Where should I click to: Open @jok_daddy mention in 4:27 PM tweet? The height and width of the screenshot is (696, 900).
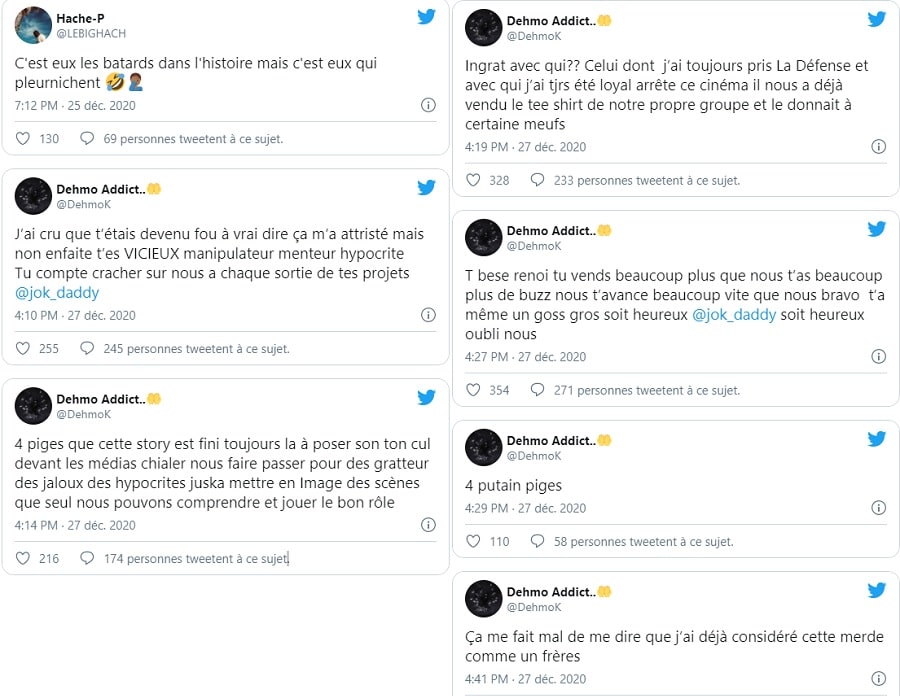coord(734,314)
